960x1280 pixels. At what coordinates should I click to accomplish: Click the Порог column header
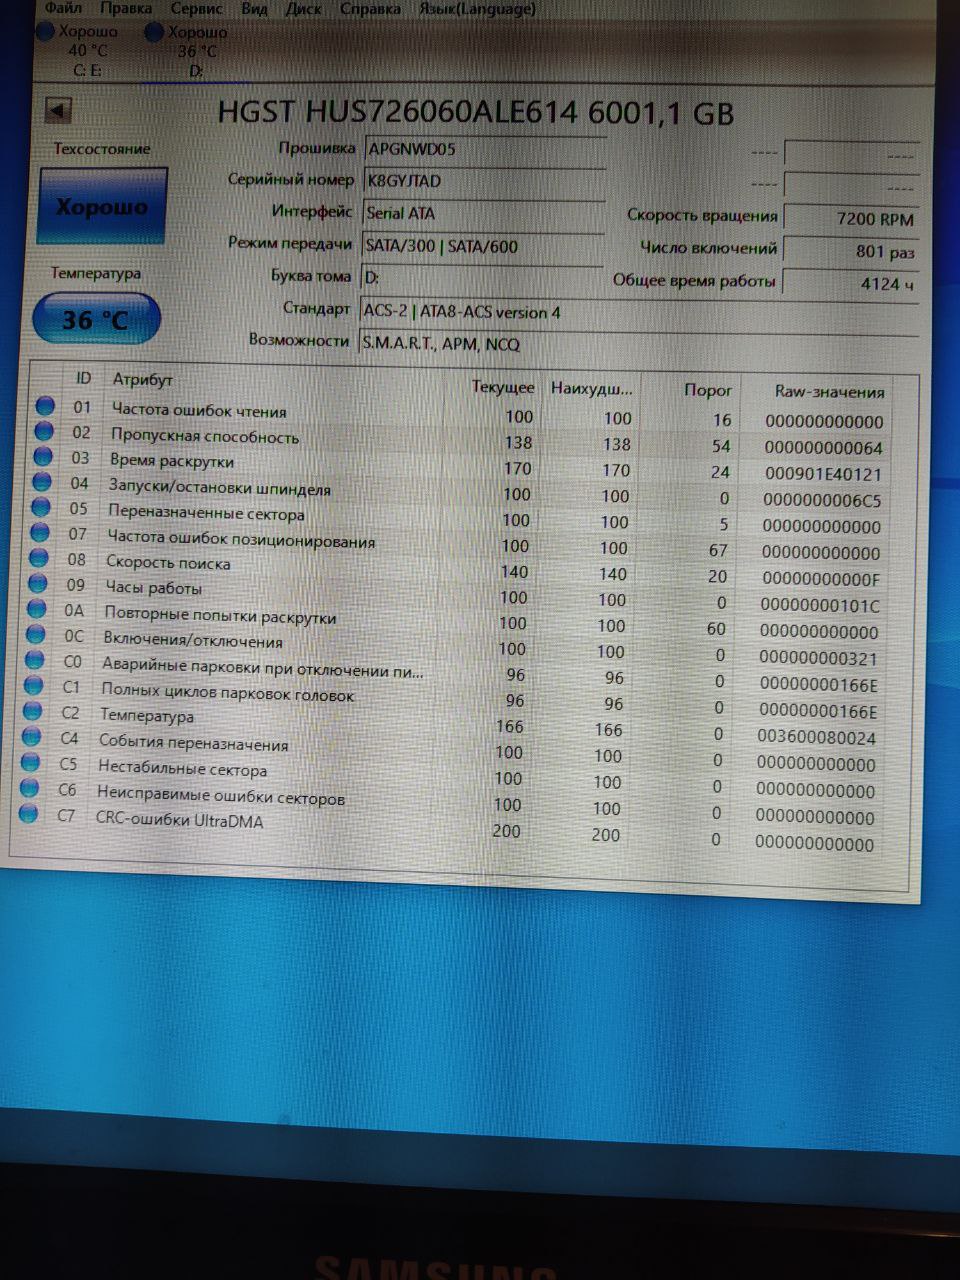pyautogui.click(x=708, y=390)
